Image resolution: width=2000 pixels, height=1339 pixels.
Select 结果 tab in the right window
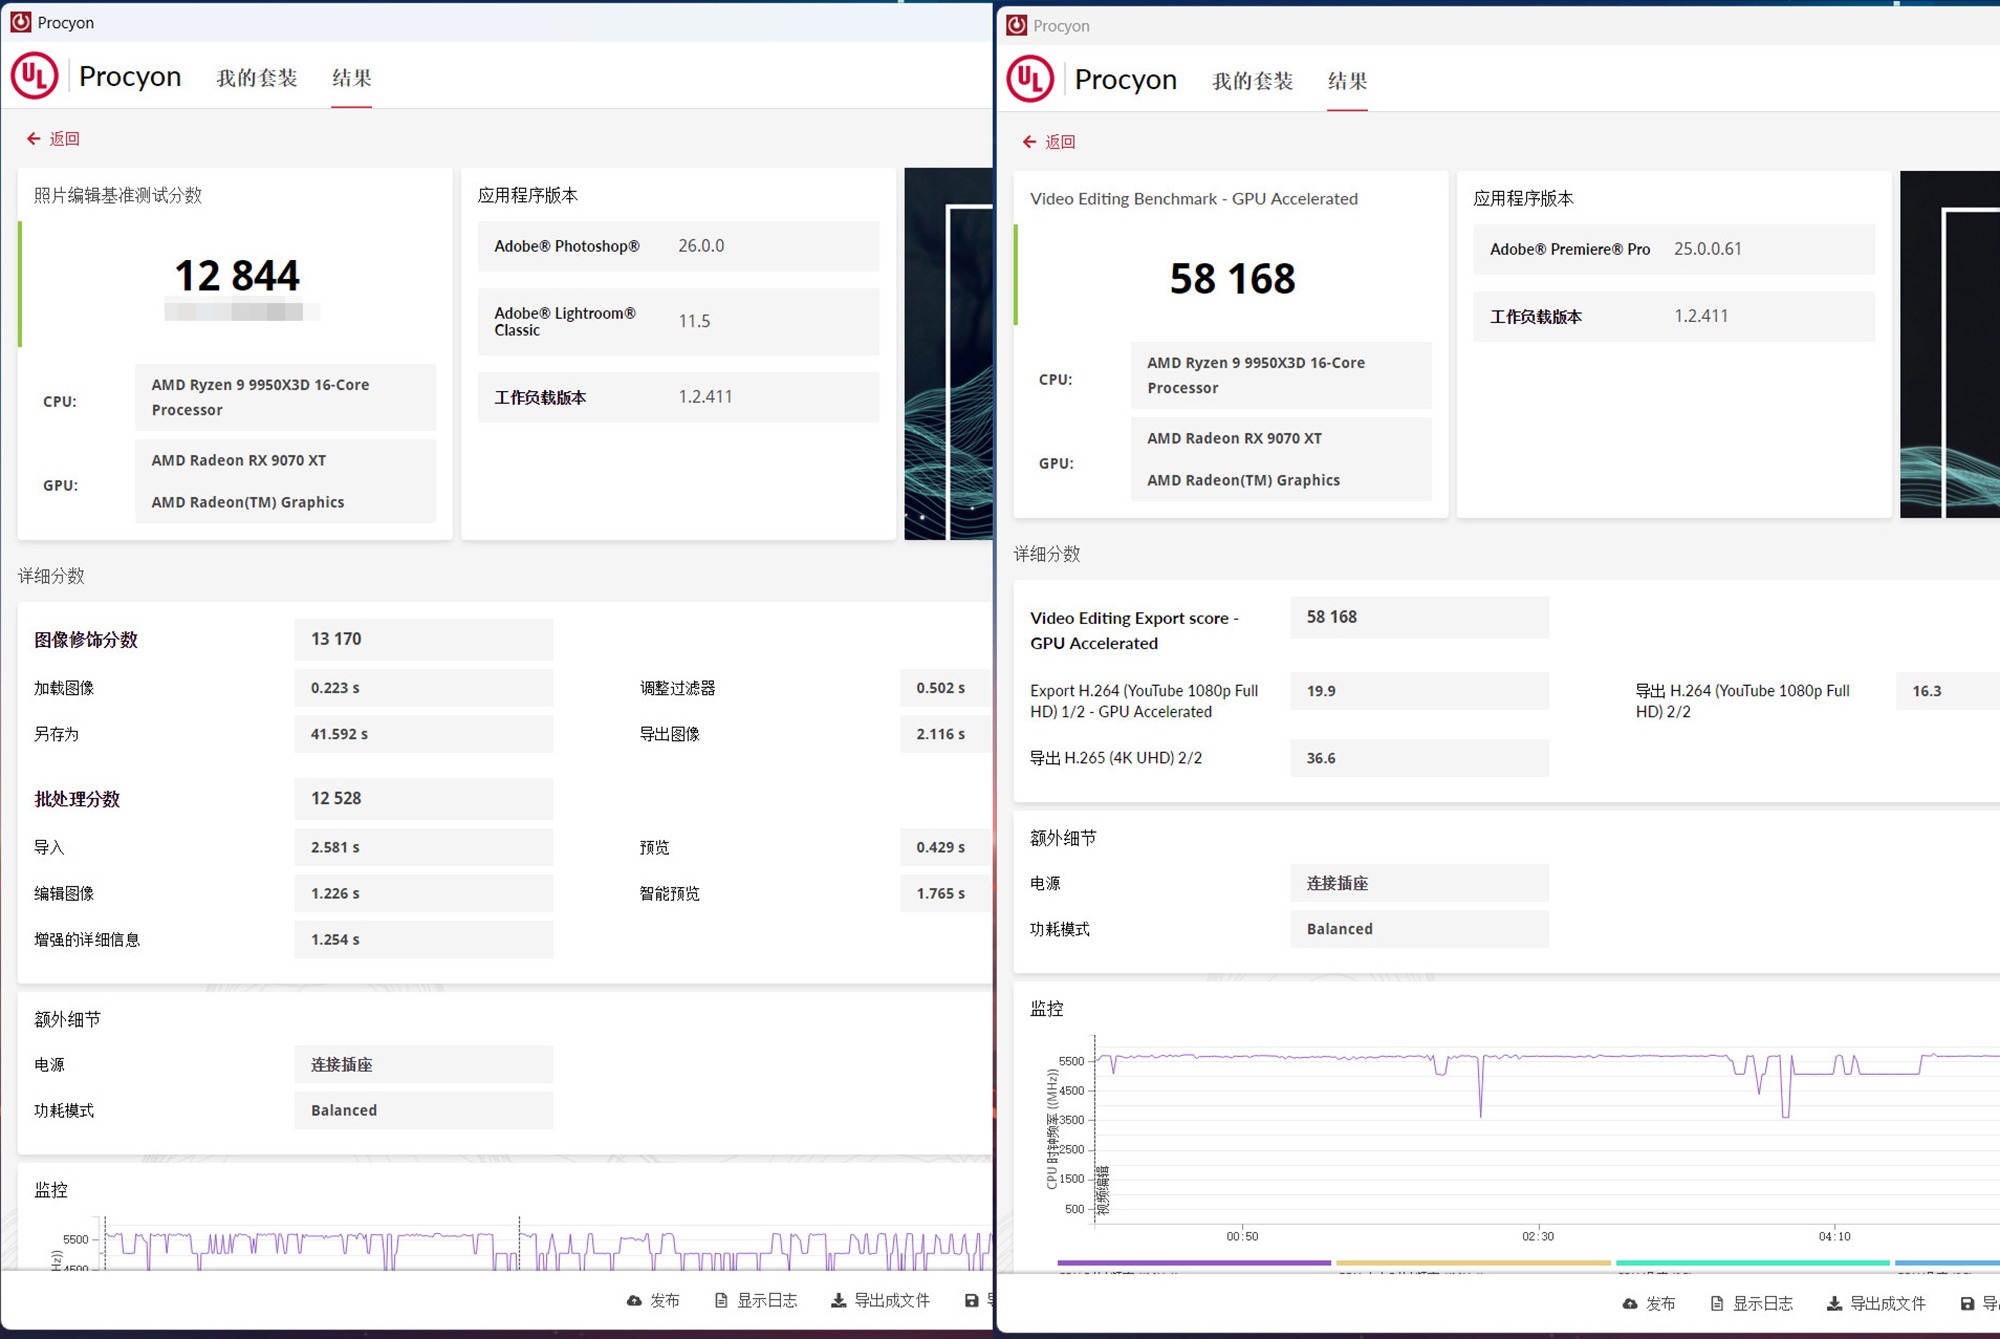[x=1347, y=81]
